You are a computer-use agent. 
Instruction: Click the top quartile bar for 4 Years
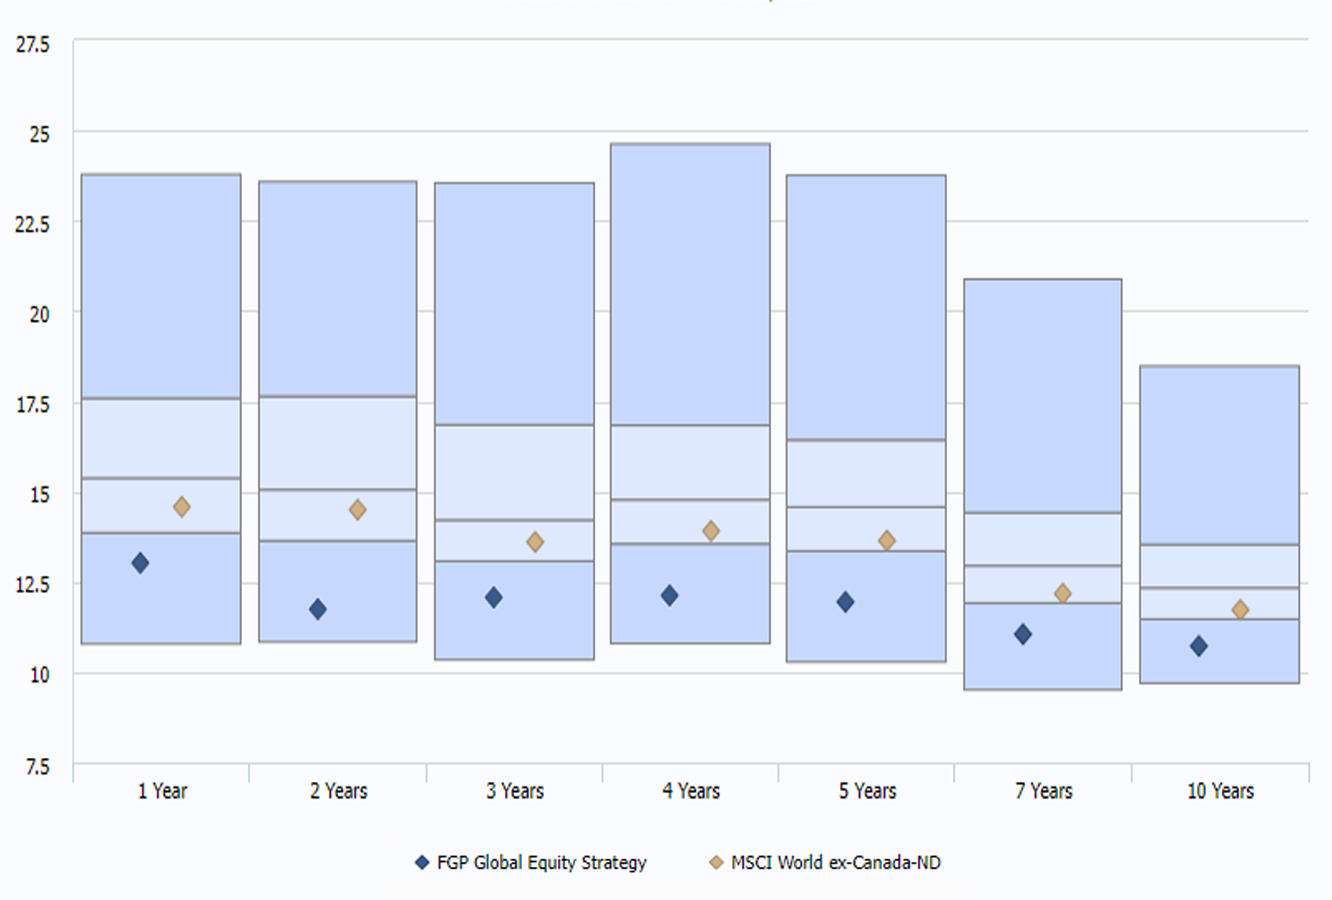[690, 284]
